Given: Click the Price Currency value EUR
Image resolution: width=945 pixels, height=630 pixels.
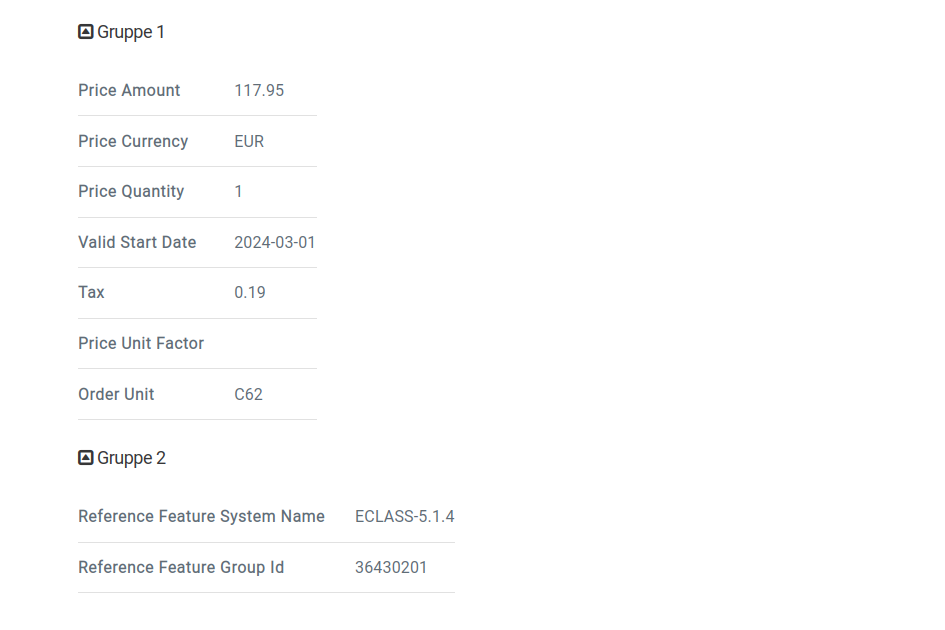Looking at the screenshot, I should pos(249,141).
